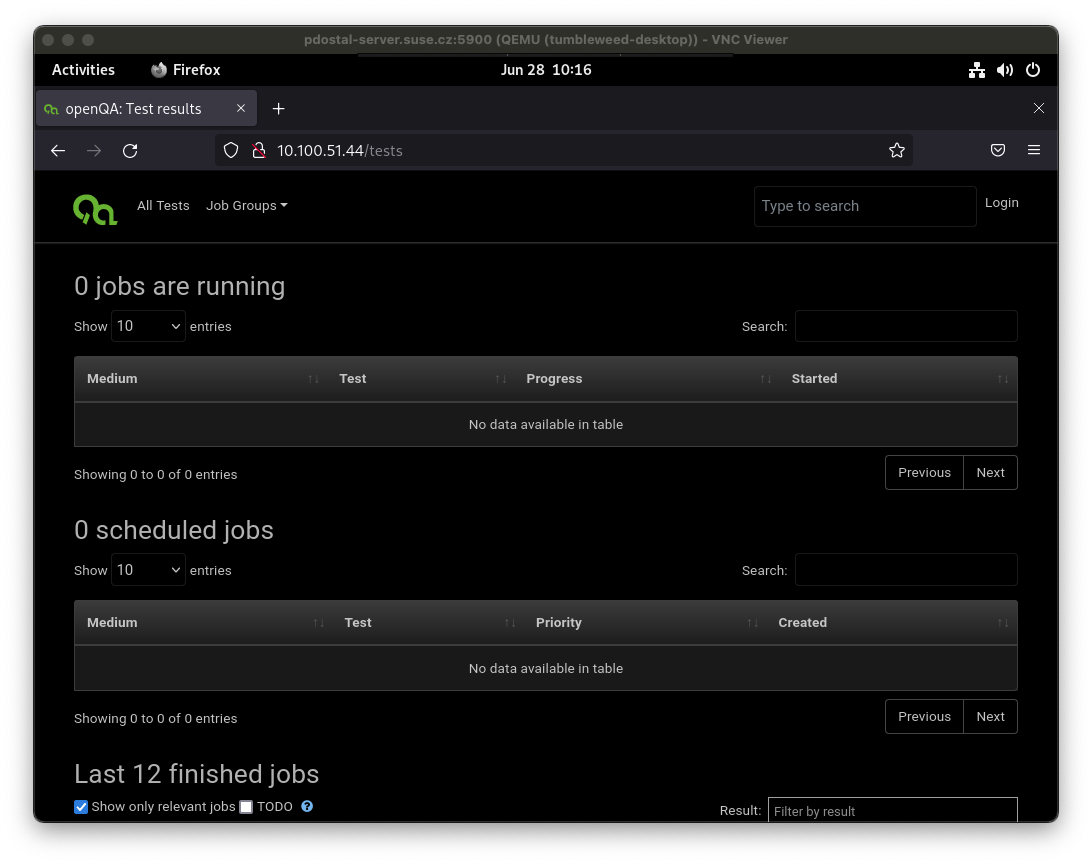Click the '0 jobs are running' heading
1092x864 pixels.
[x=180, y=286]
